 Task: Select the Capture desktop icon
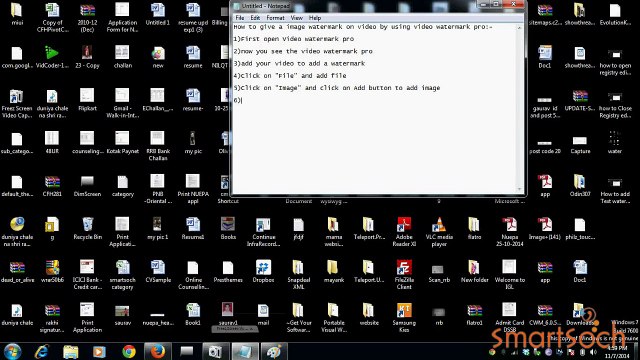[580, 144]
